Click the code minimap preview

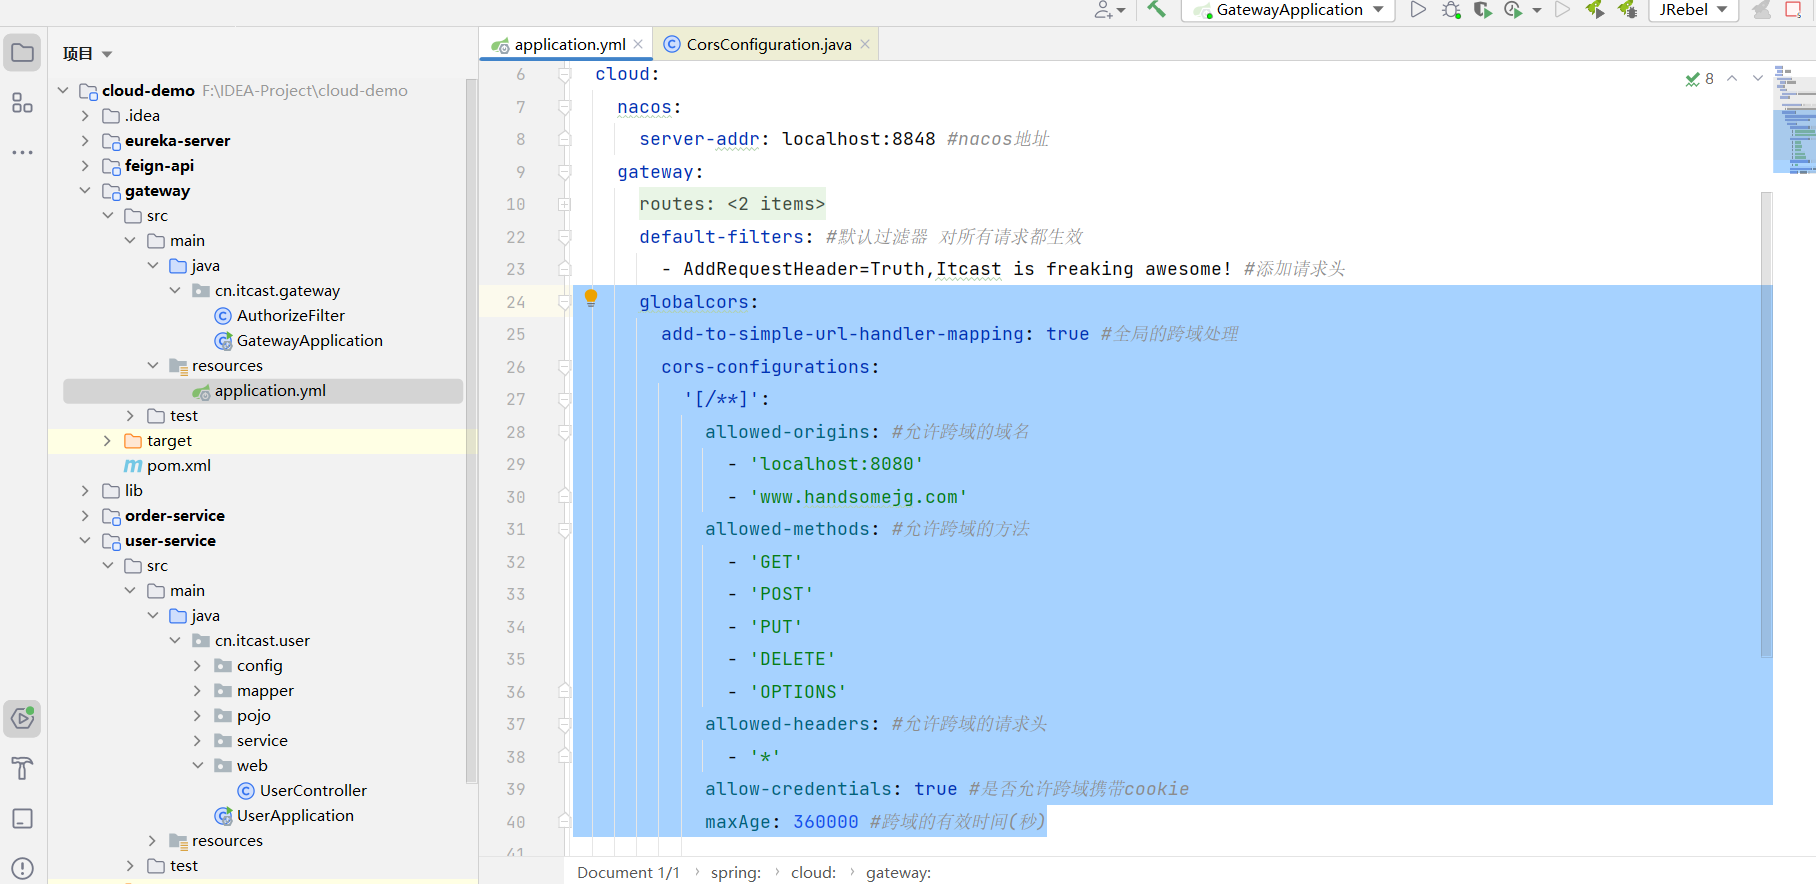pos(1794,120)
